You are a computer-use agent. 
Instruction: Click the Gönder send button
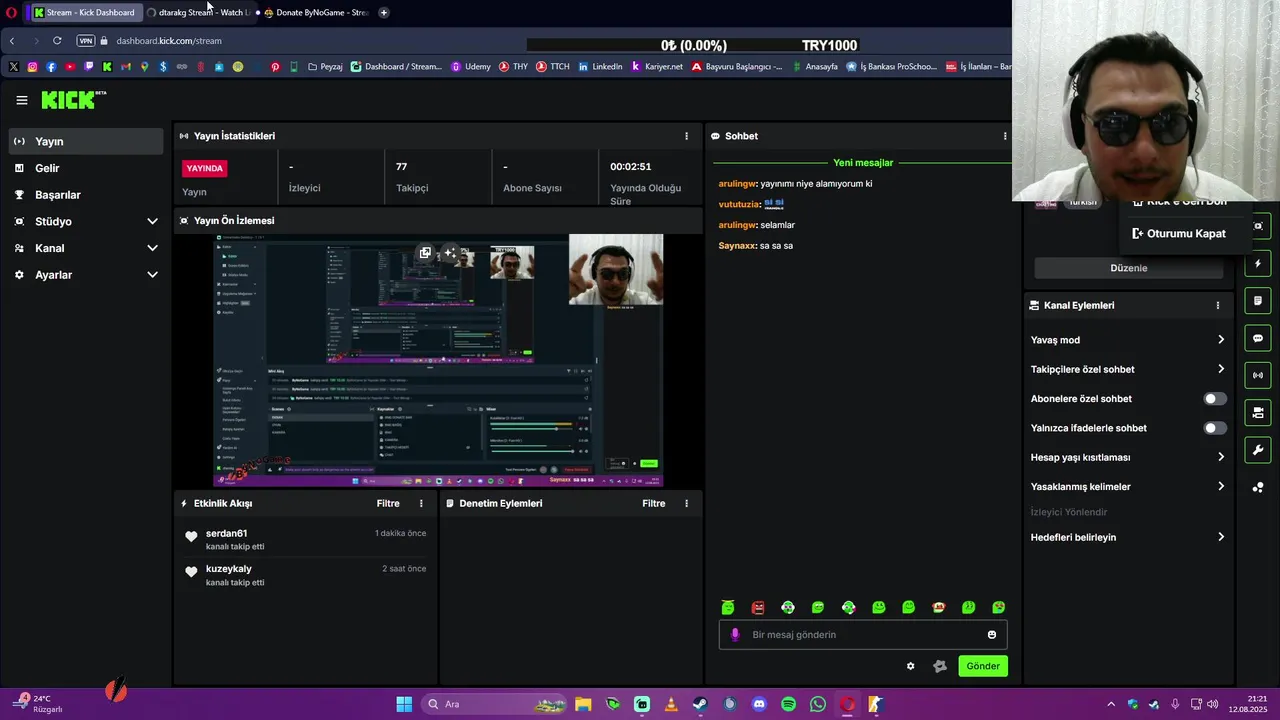[x=983, y=666]
